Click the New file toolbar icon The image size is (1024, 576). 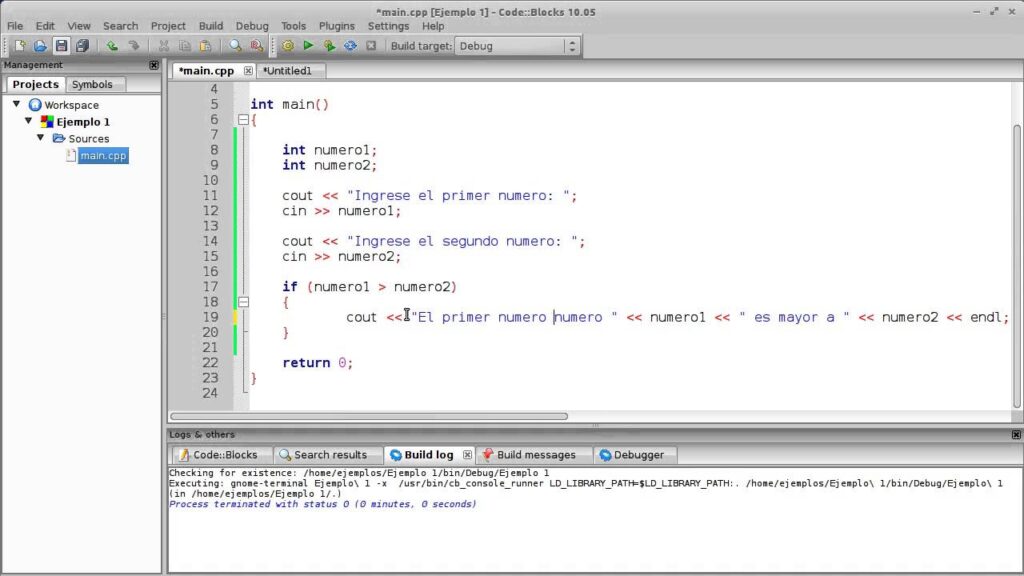point(19,46)
